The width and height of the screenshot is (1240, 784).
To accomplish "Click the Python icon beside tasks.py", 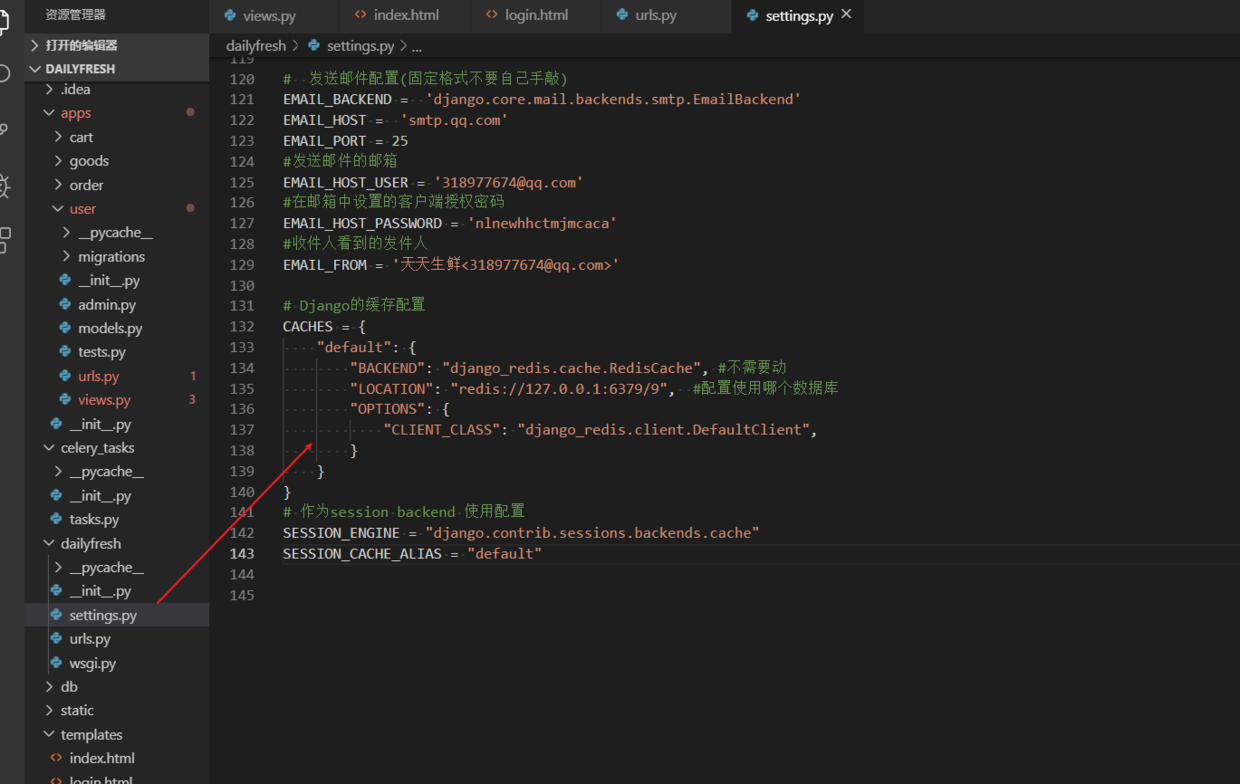I will pos(57,519).
